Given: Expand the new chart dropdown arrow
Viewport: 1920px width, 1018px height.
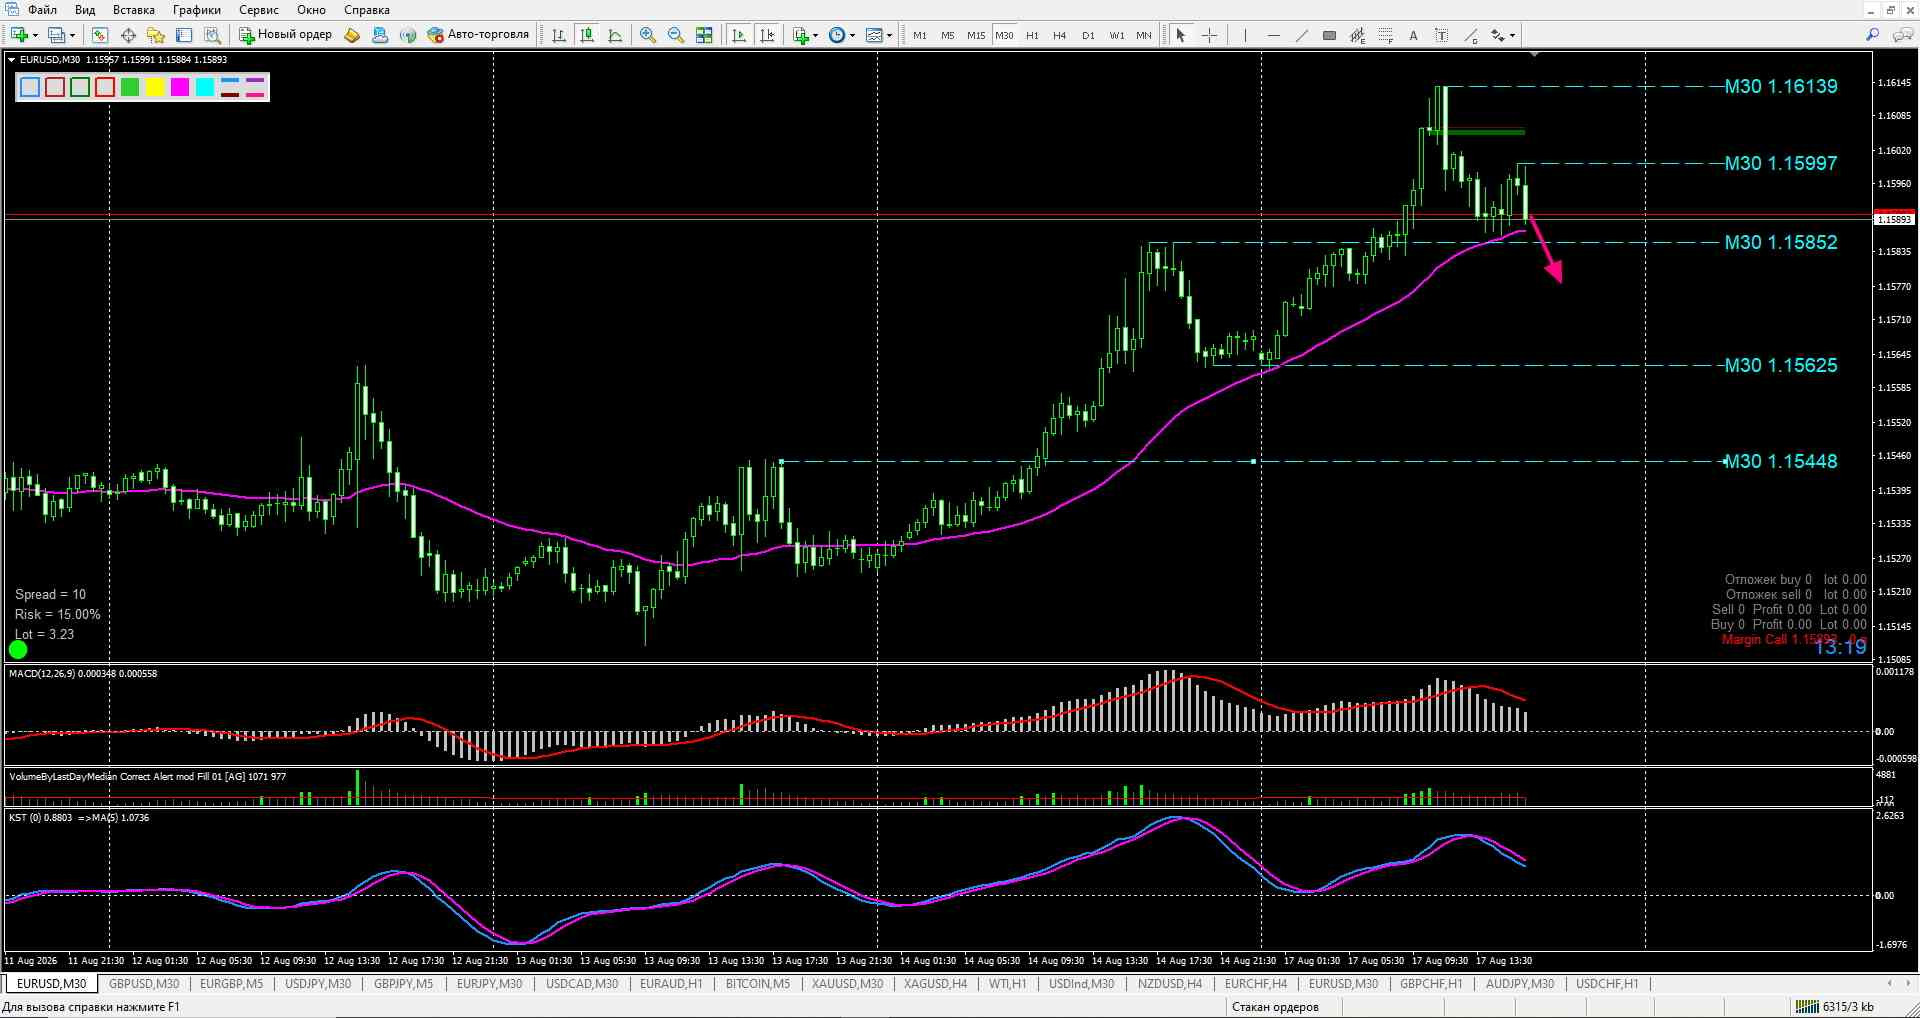Looking at the screenshot, I should (x=35, y=36).
